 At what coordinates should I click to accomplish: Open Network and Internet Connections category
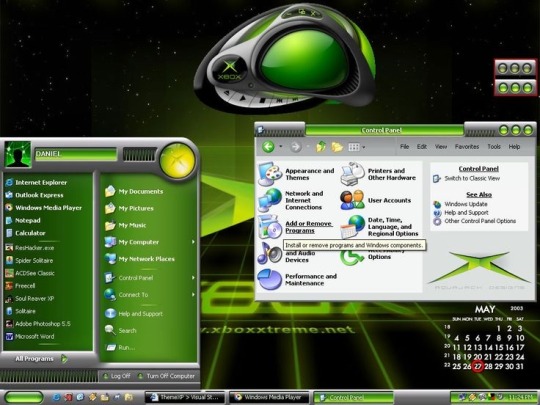[x=290, y=200]
